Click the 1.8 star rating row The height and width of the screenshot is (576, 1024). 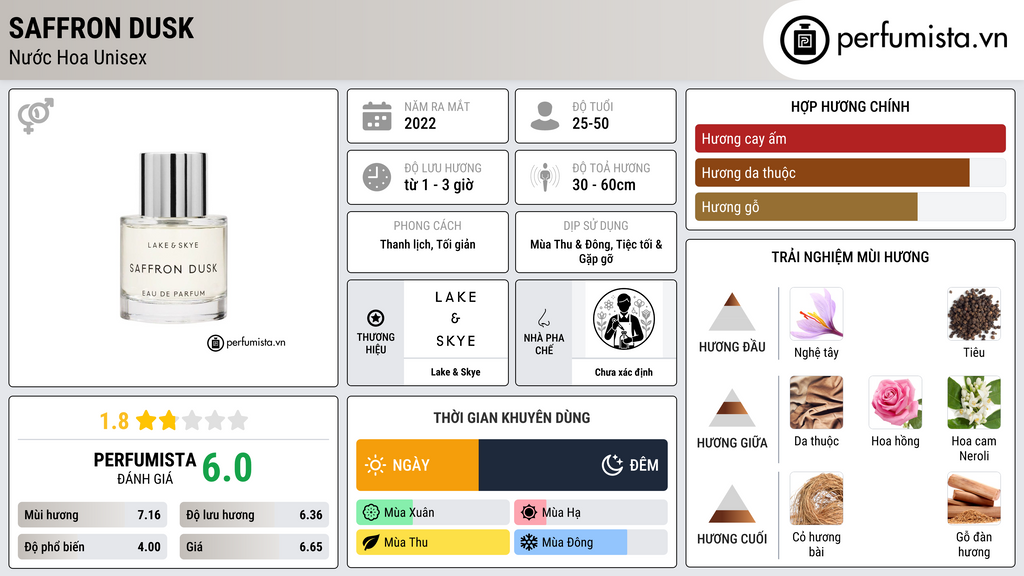tap(173, 421)
